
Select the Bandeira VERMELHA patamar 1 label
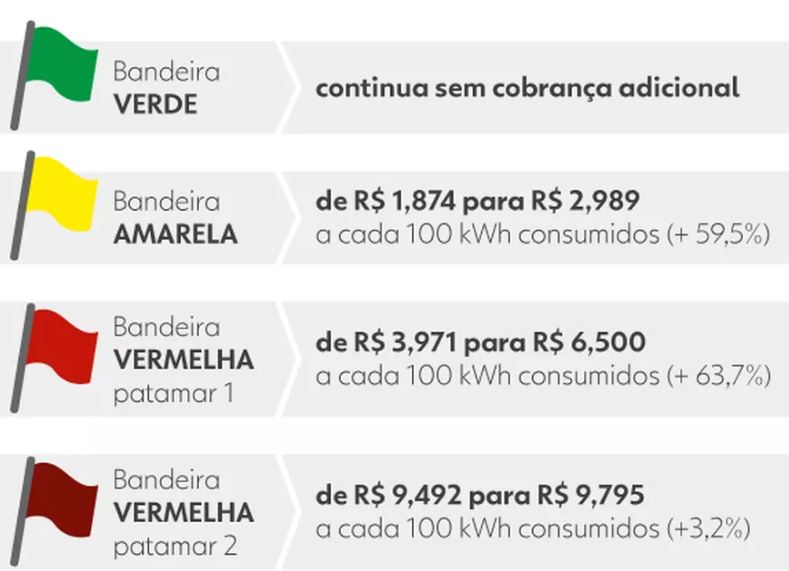click(x=183, y=360)
